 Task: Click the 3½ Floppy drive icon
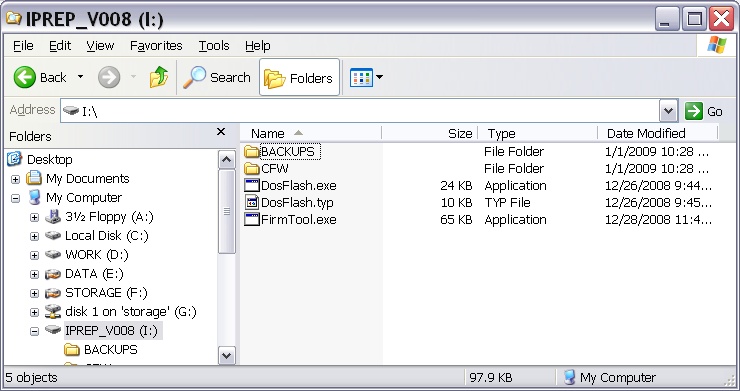coord(53,217)
